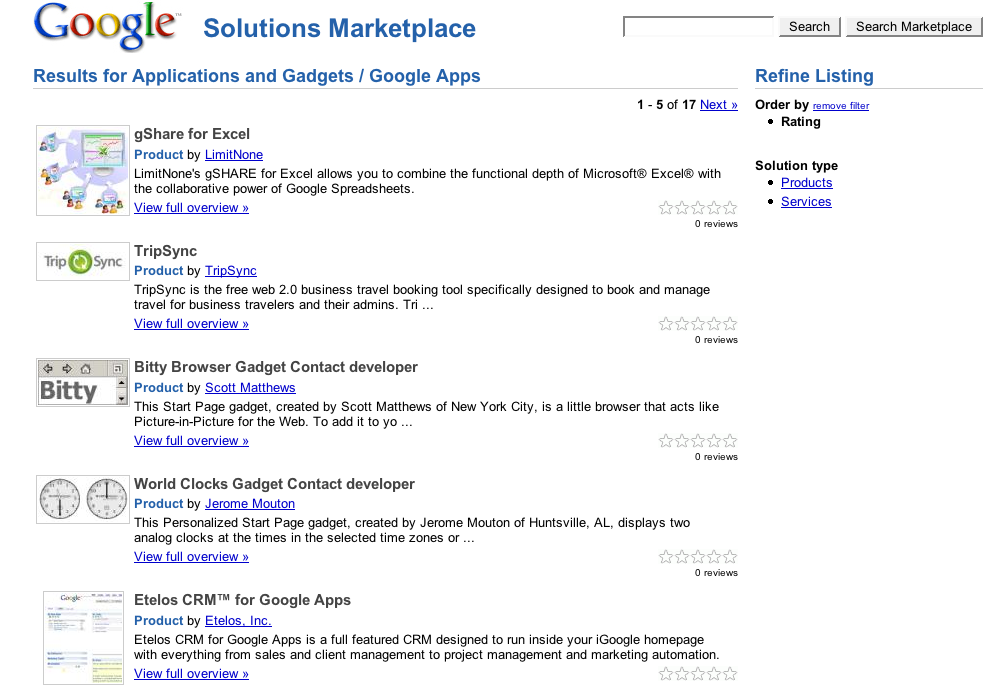Click the Google logo
The image size is (997, 686).
point(106,27)
